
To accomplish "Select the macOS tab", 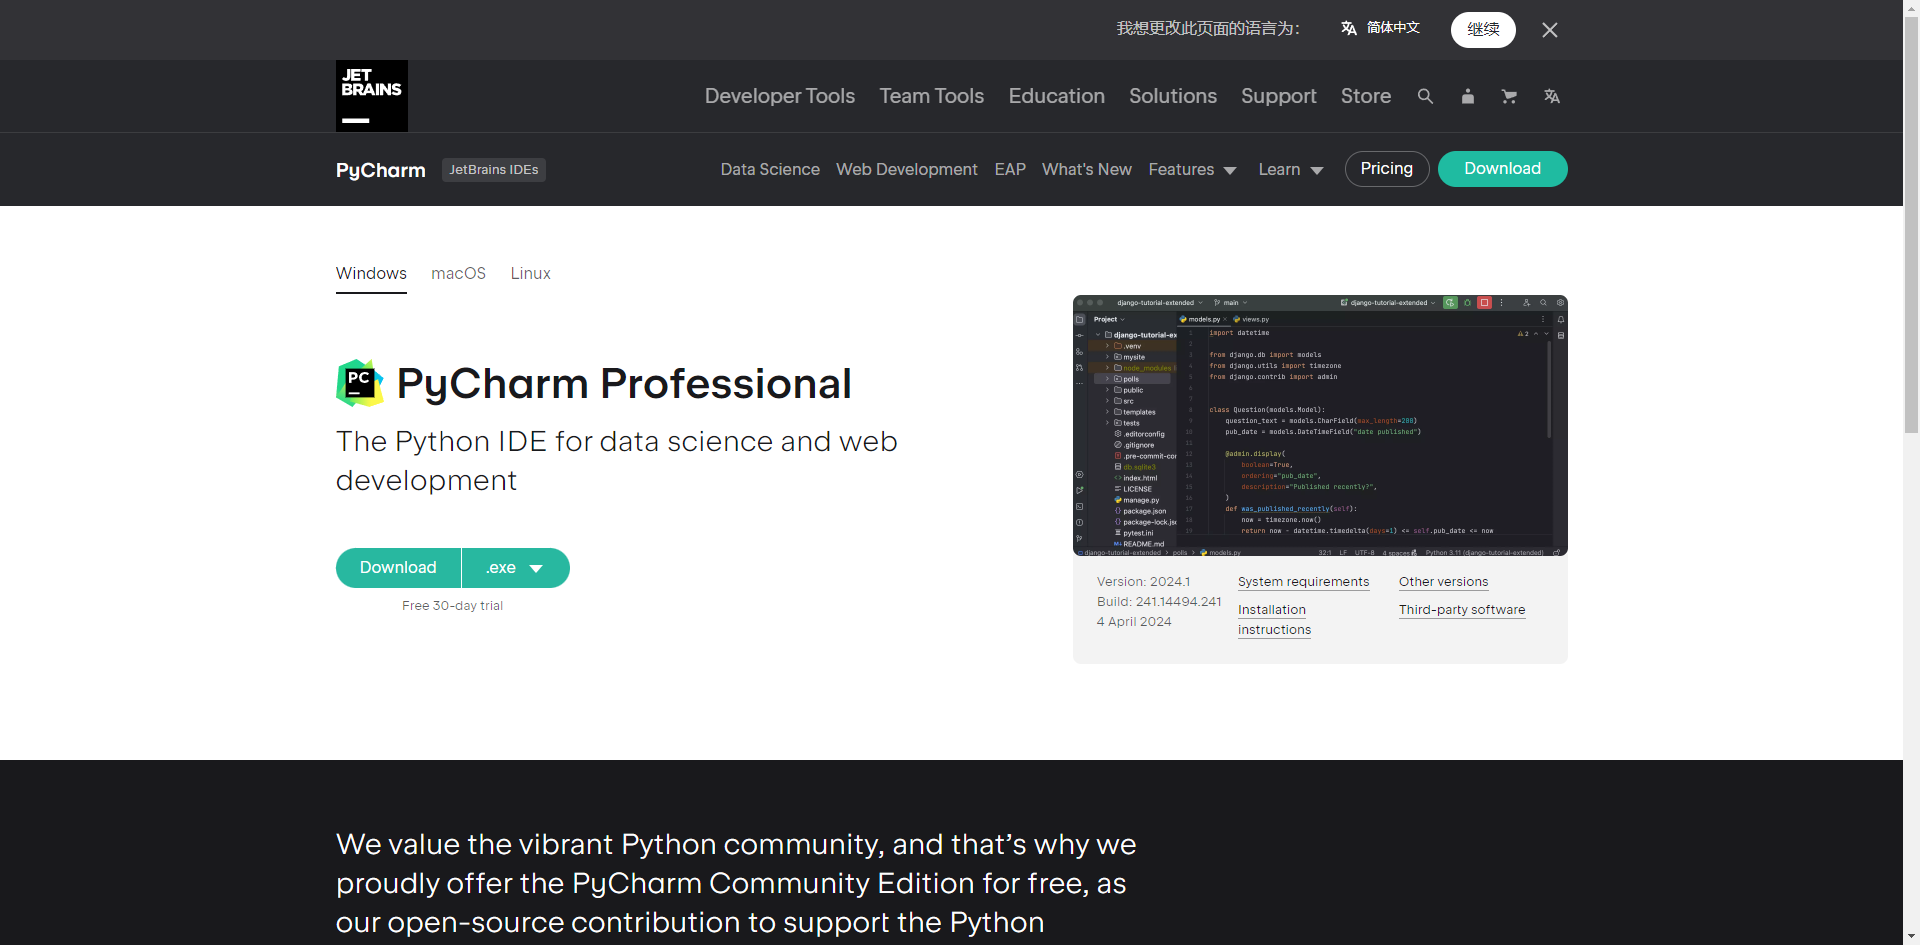I will [459, 273].
